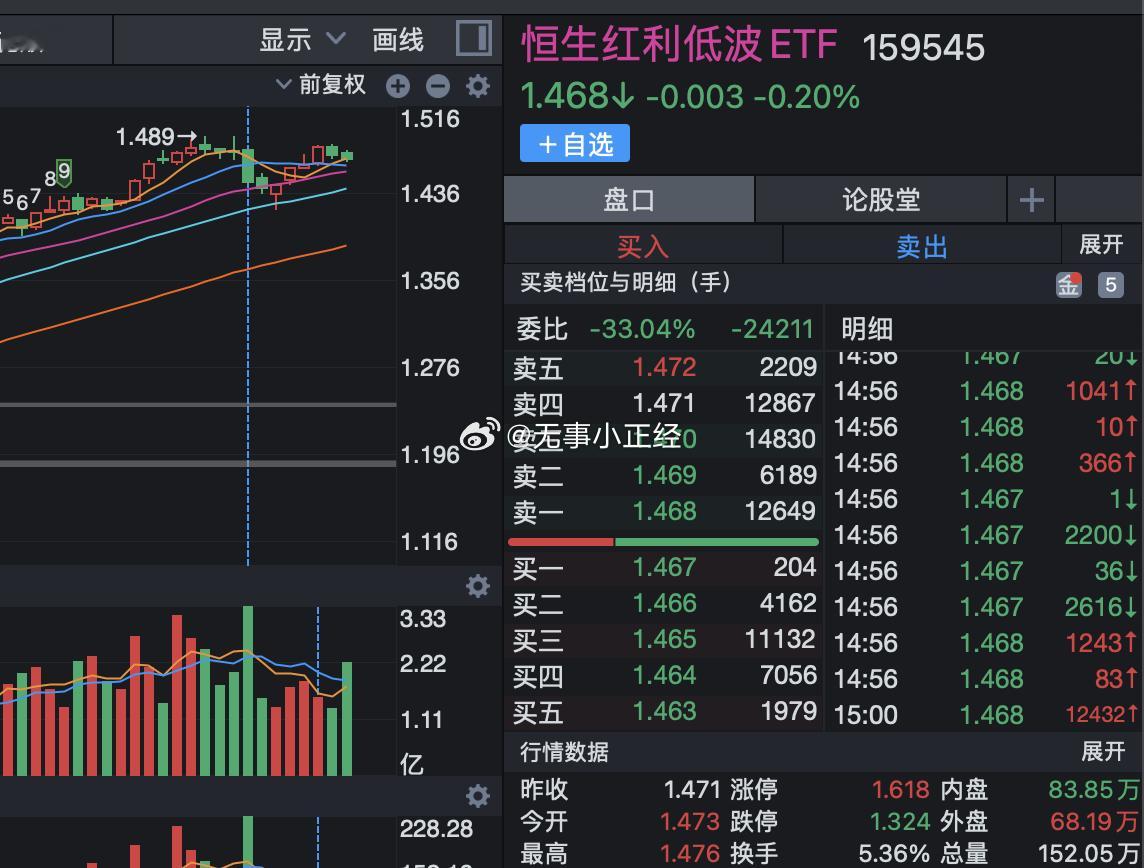
Task: Click the 跌停 value 1.324
Action: coord(899,821)
